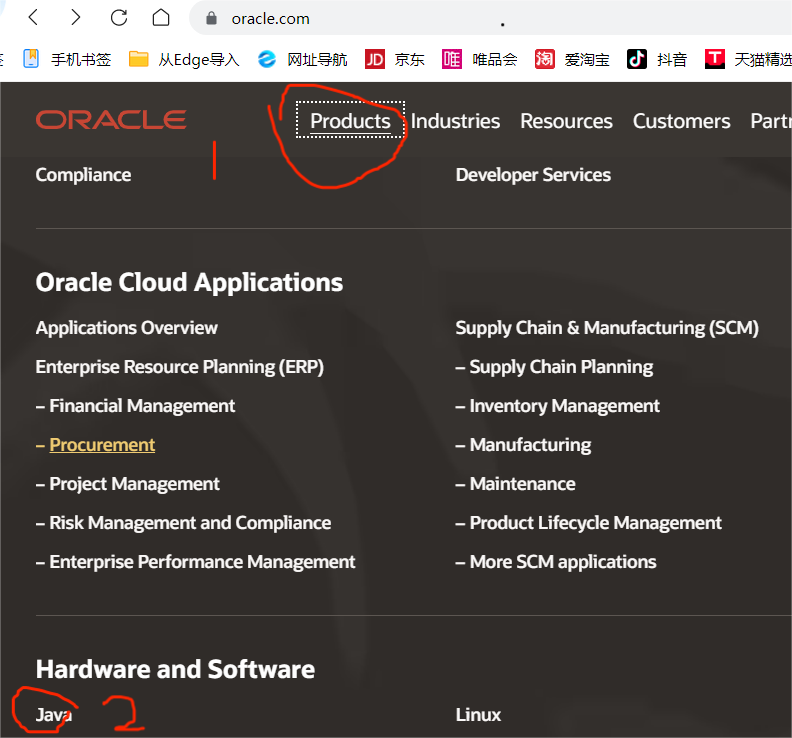Open Inventory Management

tap(565, 406)
